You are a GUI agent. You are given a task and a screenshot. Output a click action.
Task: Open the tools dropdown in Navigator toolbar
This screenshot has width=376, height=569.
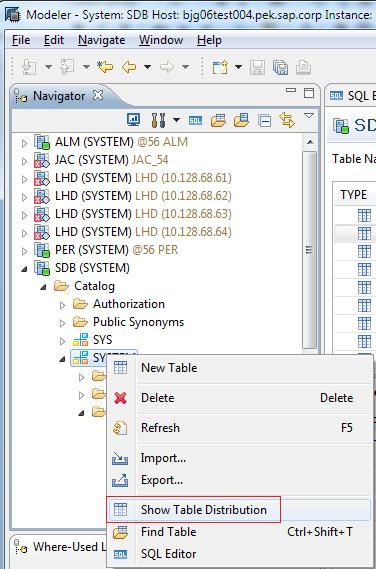tap(176, 120)
